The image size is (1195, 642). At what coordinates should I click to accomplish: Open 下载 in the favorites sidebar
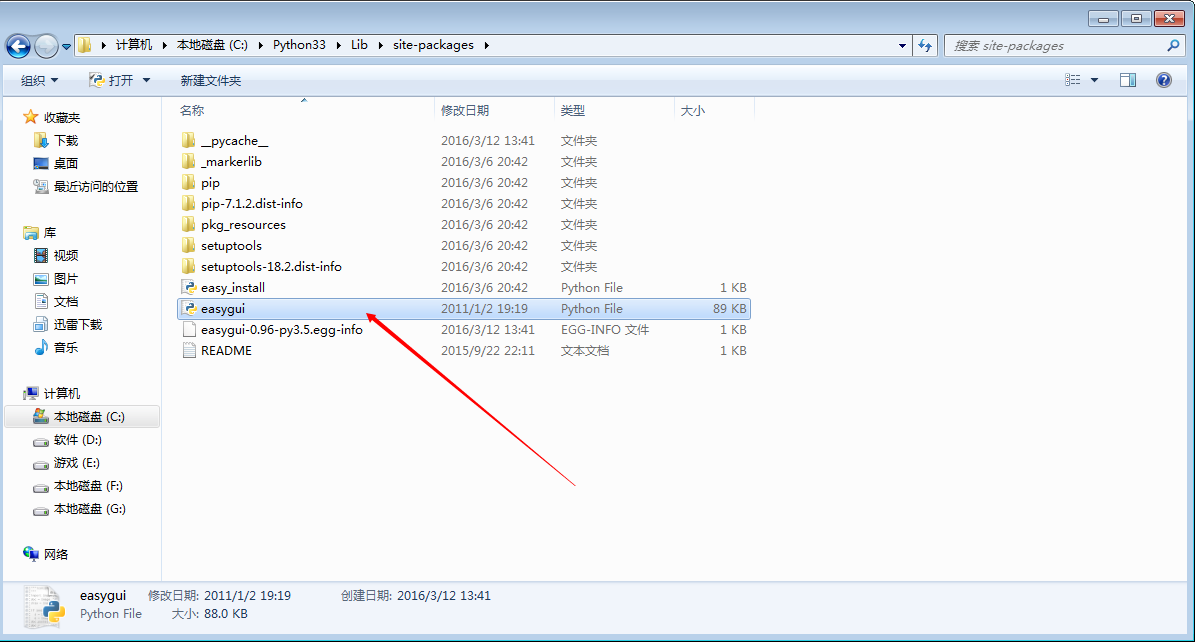[66, 141]
